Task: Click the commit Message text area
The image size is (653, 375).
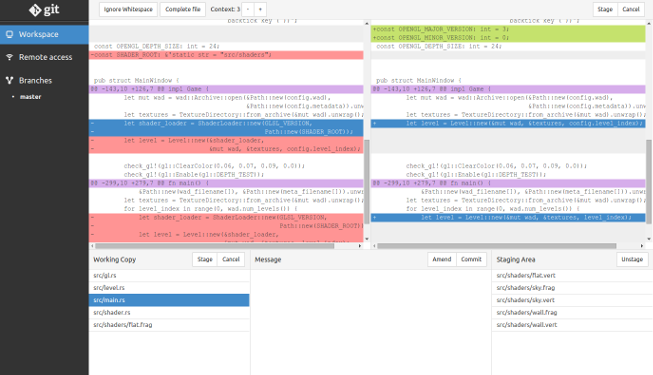Action: point(371,322)
